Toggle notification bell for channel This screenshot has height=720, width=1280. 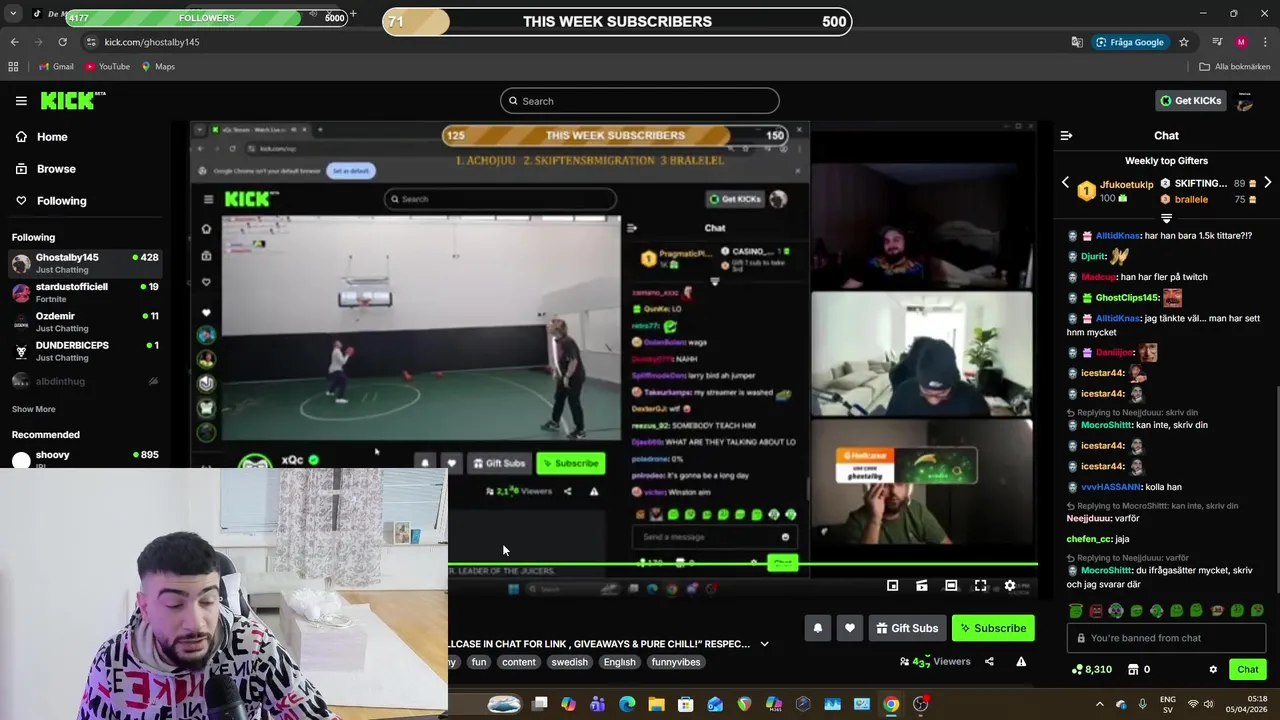pos(817,628)
